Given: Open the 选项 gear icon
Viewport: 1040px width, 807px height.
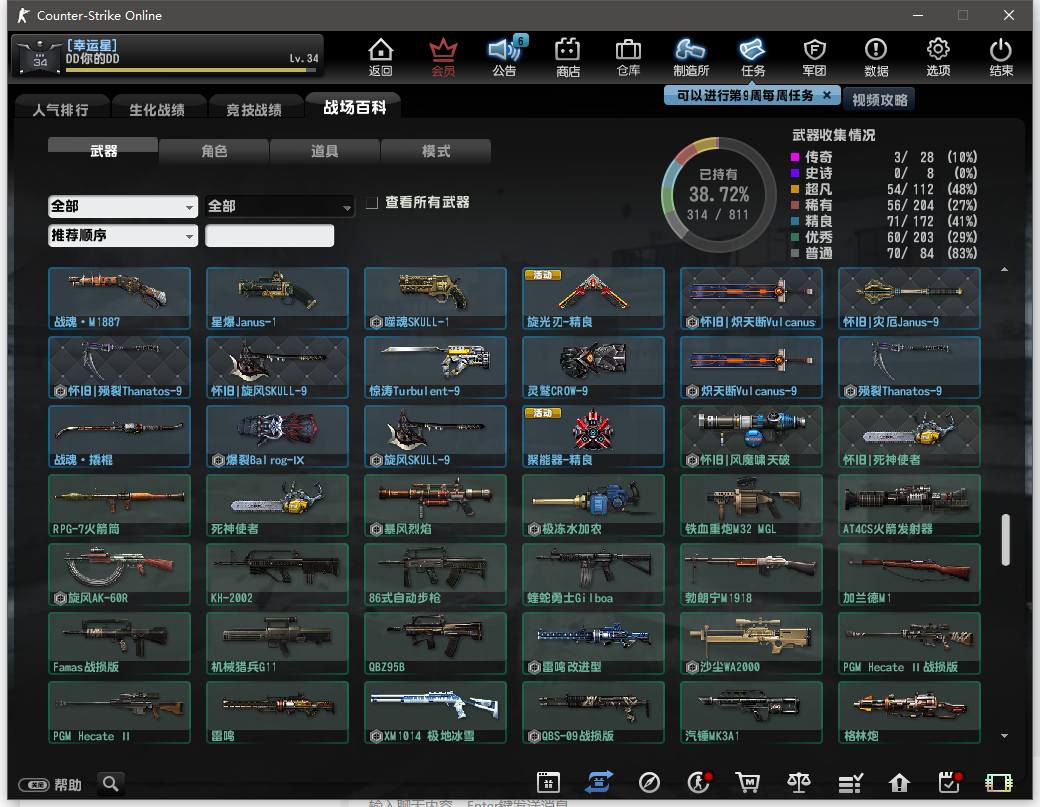Looking at the screenshot, I should click(939, 57).
